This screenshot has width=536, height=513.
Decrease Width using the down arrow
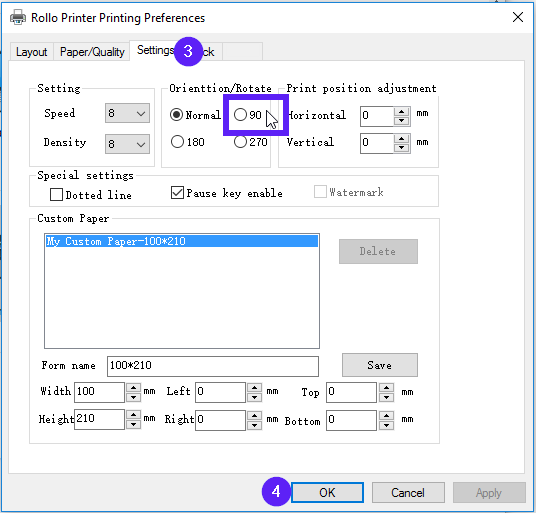point(133,397)
